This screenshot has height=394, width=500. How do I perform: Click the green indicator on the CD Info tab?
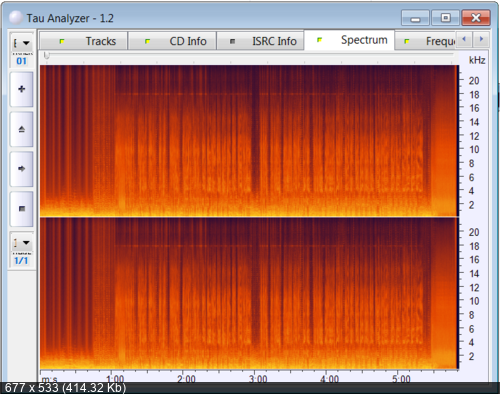147,41
